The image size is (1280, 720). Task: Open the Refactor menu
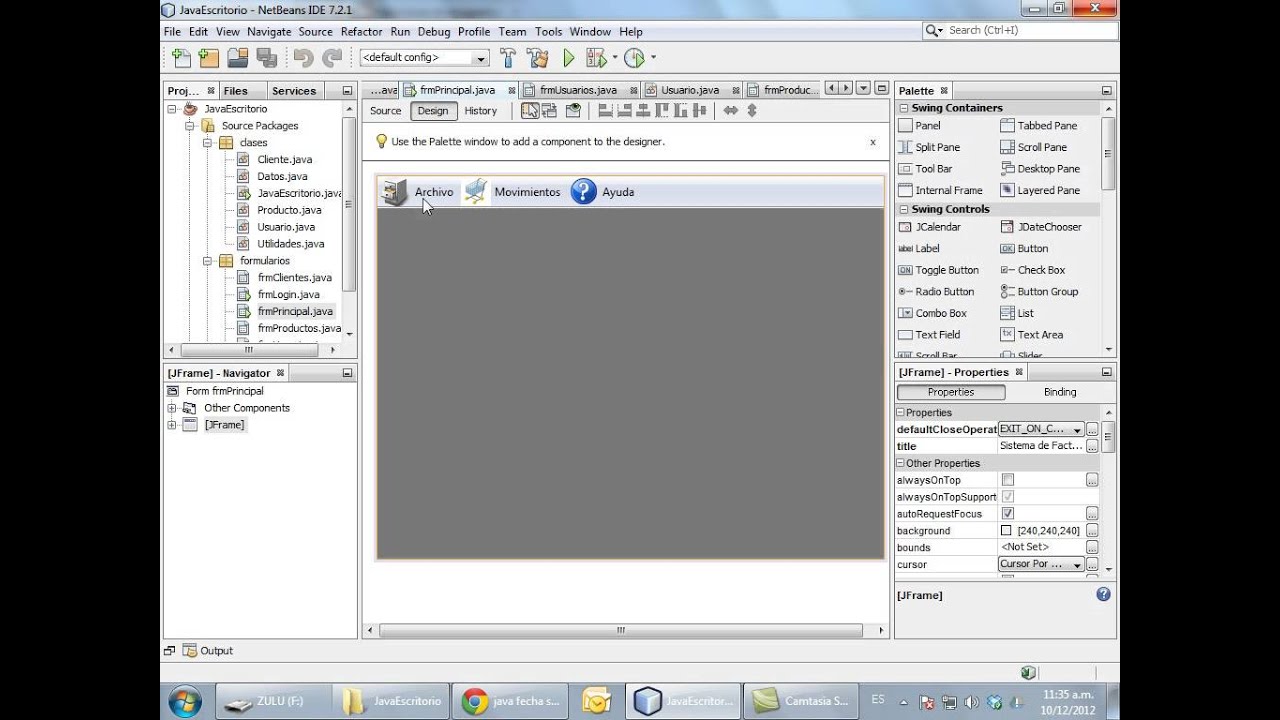tap(361, 32)
